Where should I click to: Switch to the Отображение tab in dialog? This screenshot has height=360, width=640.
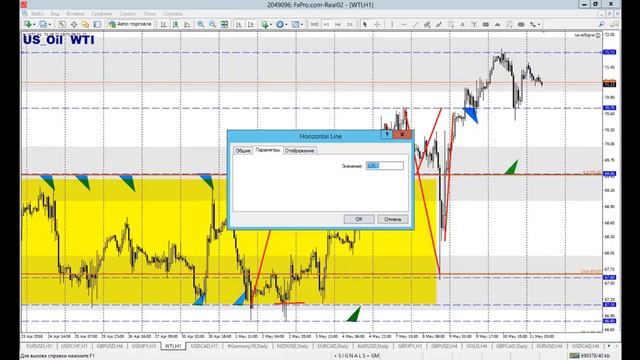300,151
